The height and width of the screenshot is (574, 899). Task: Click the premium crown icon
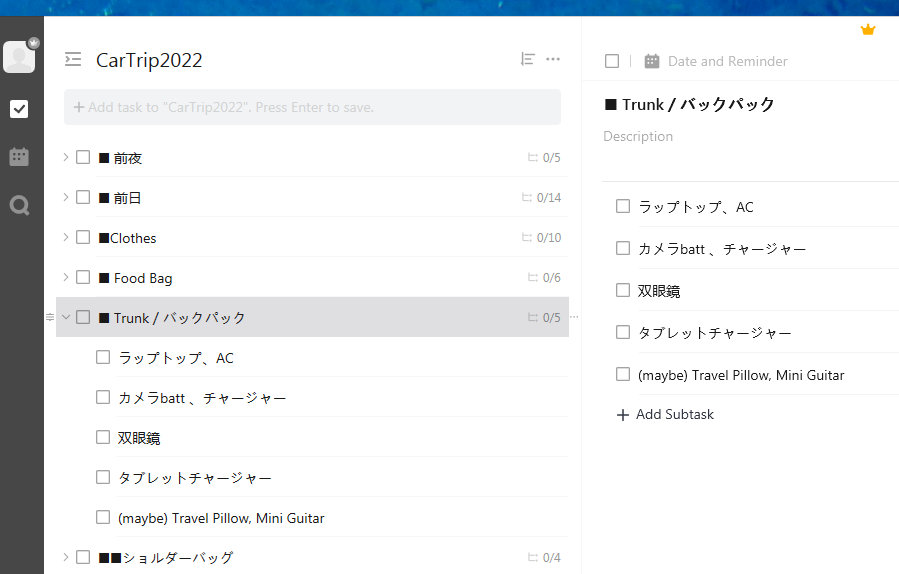point(868,30)
